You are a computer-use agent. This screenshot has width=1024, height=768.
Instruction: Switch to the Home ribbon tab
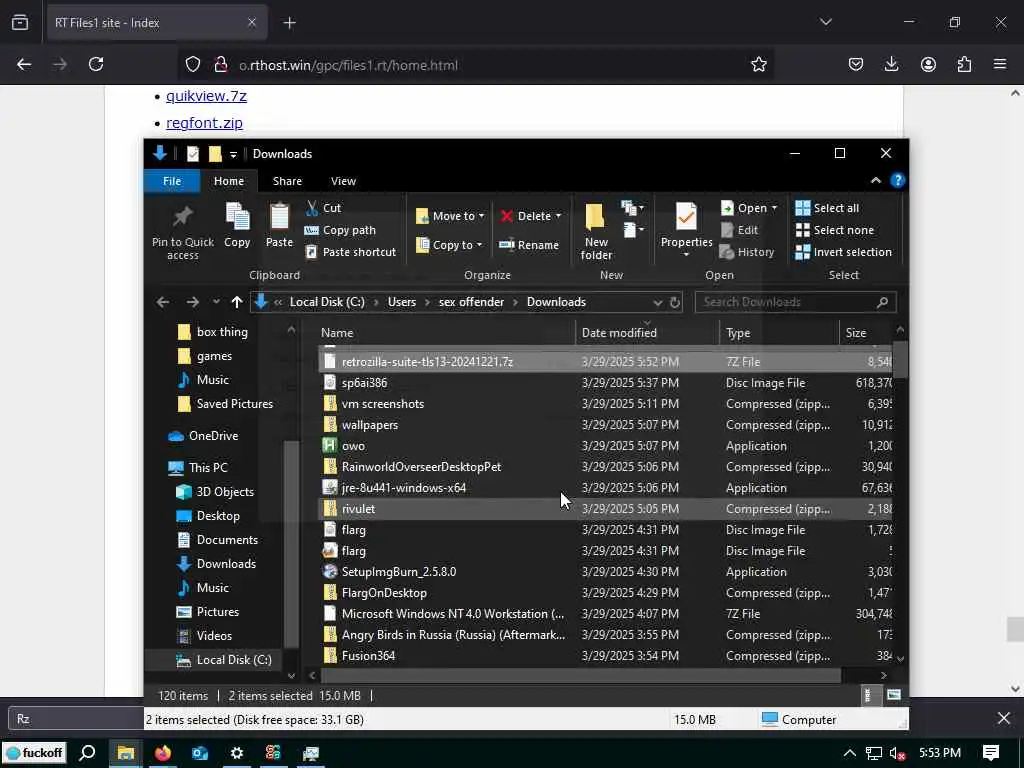[229, 181]
